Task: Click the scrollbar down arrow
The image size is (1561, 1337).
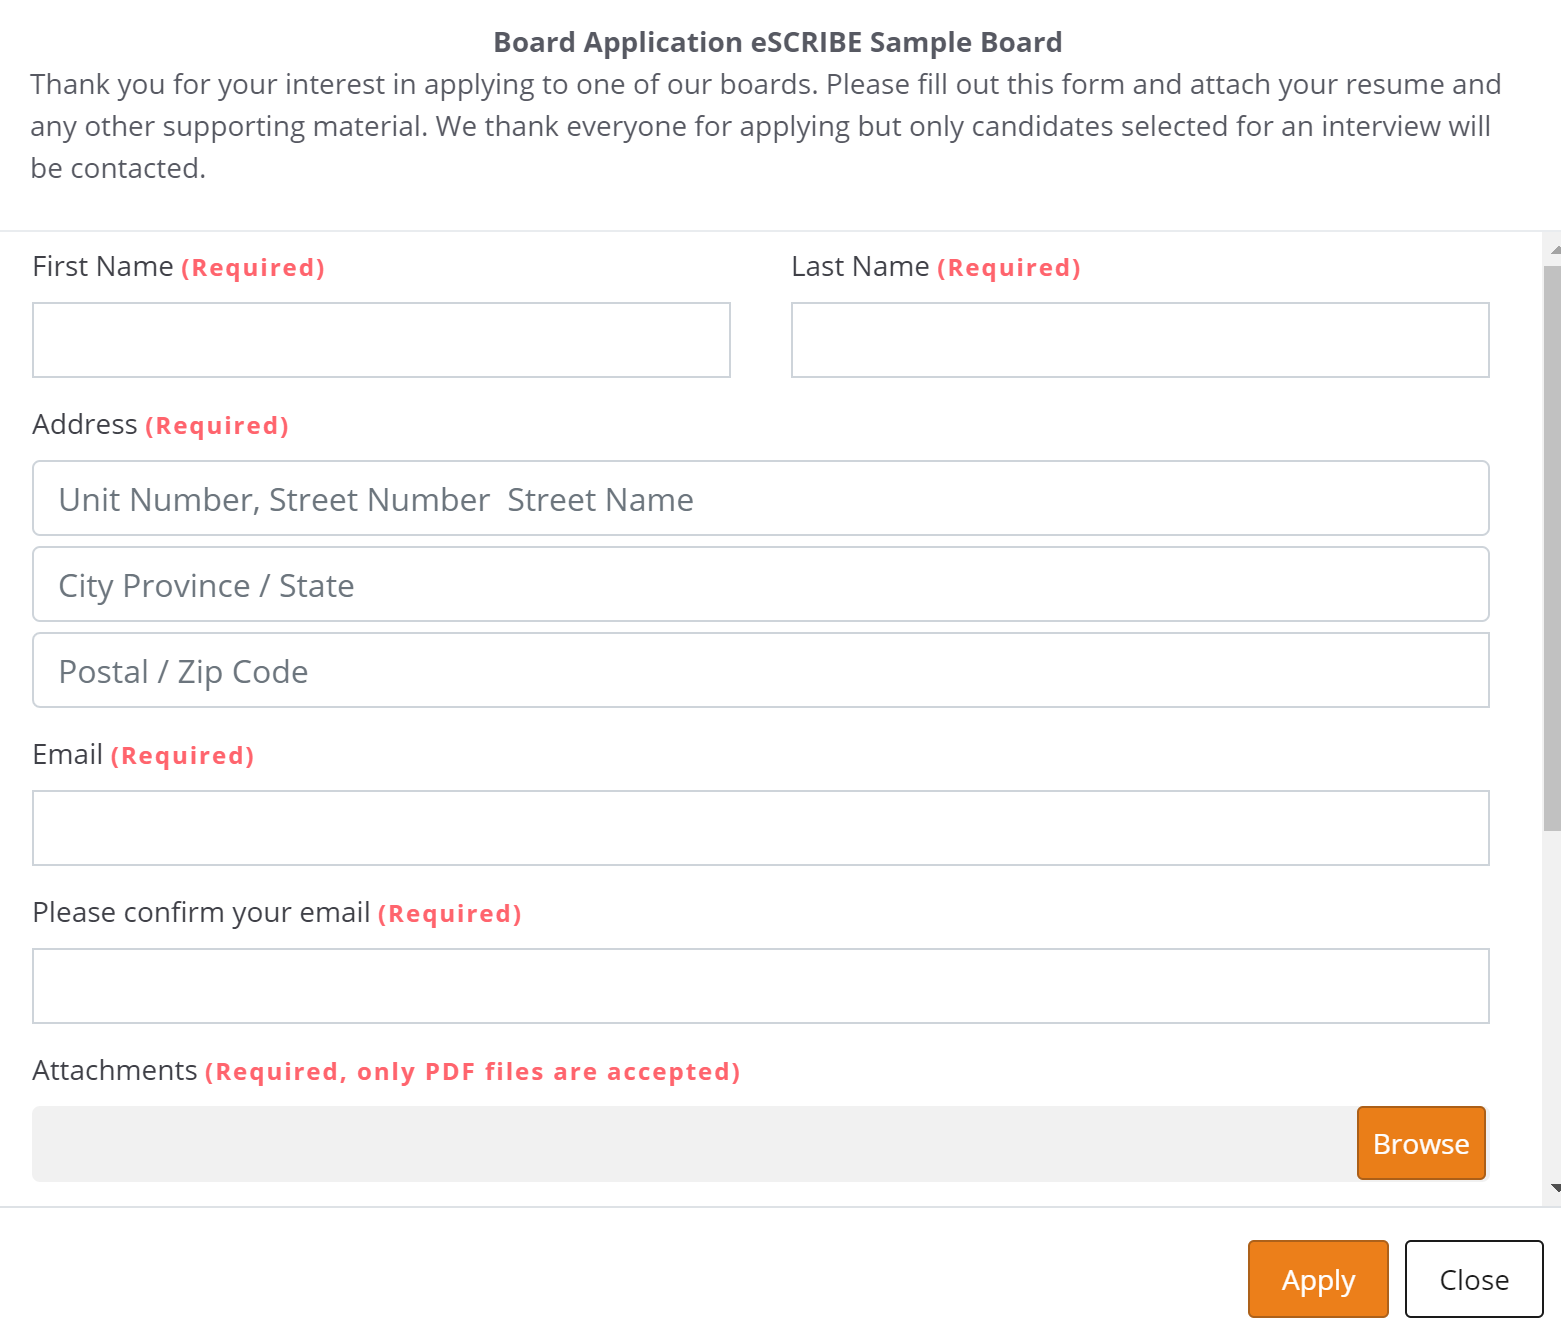Action: [x=1554, y=1189]
